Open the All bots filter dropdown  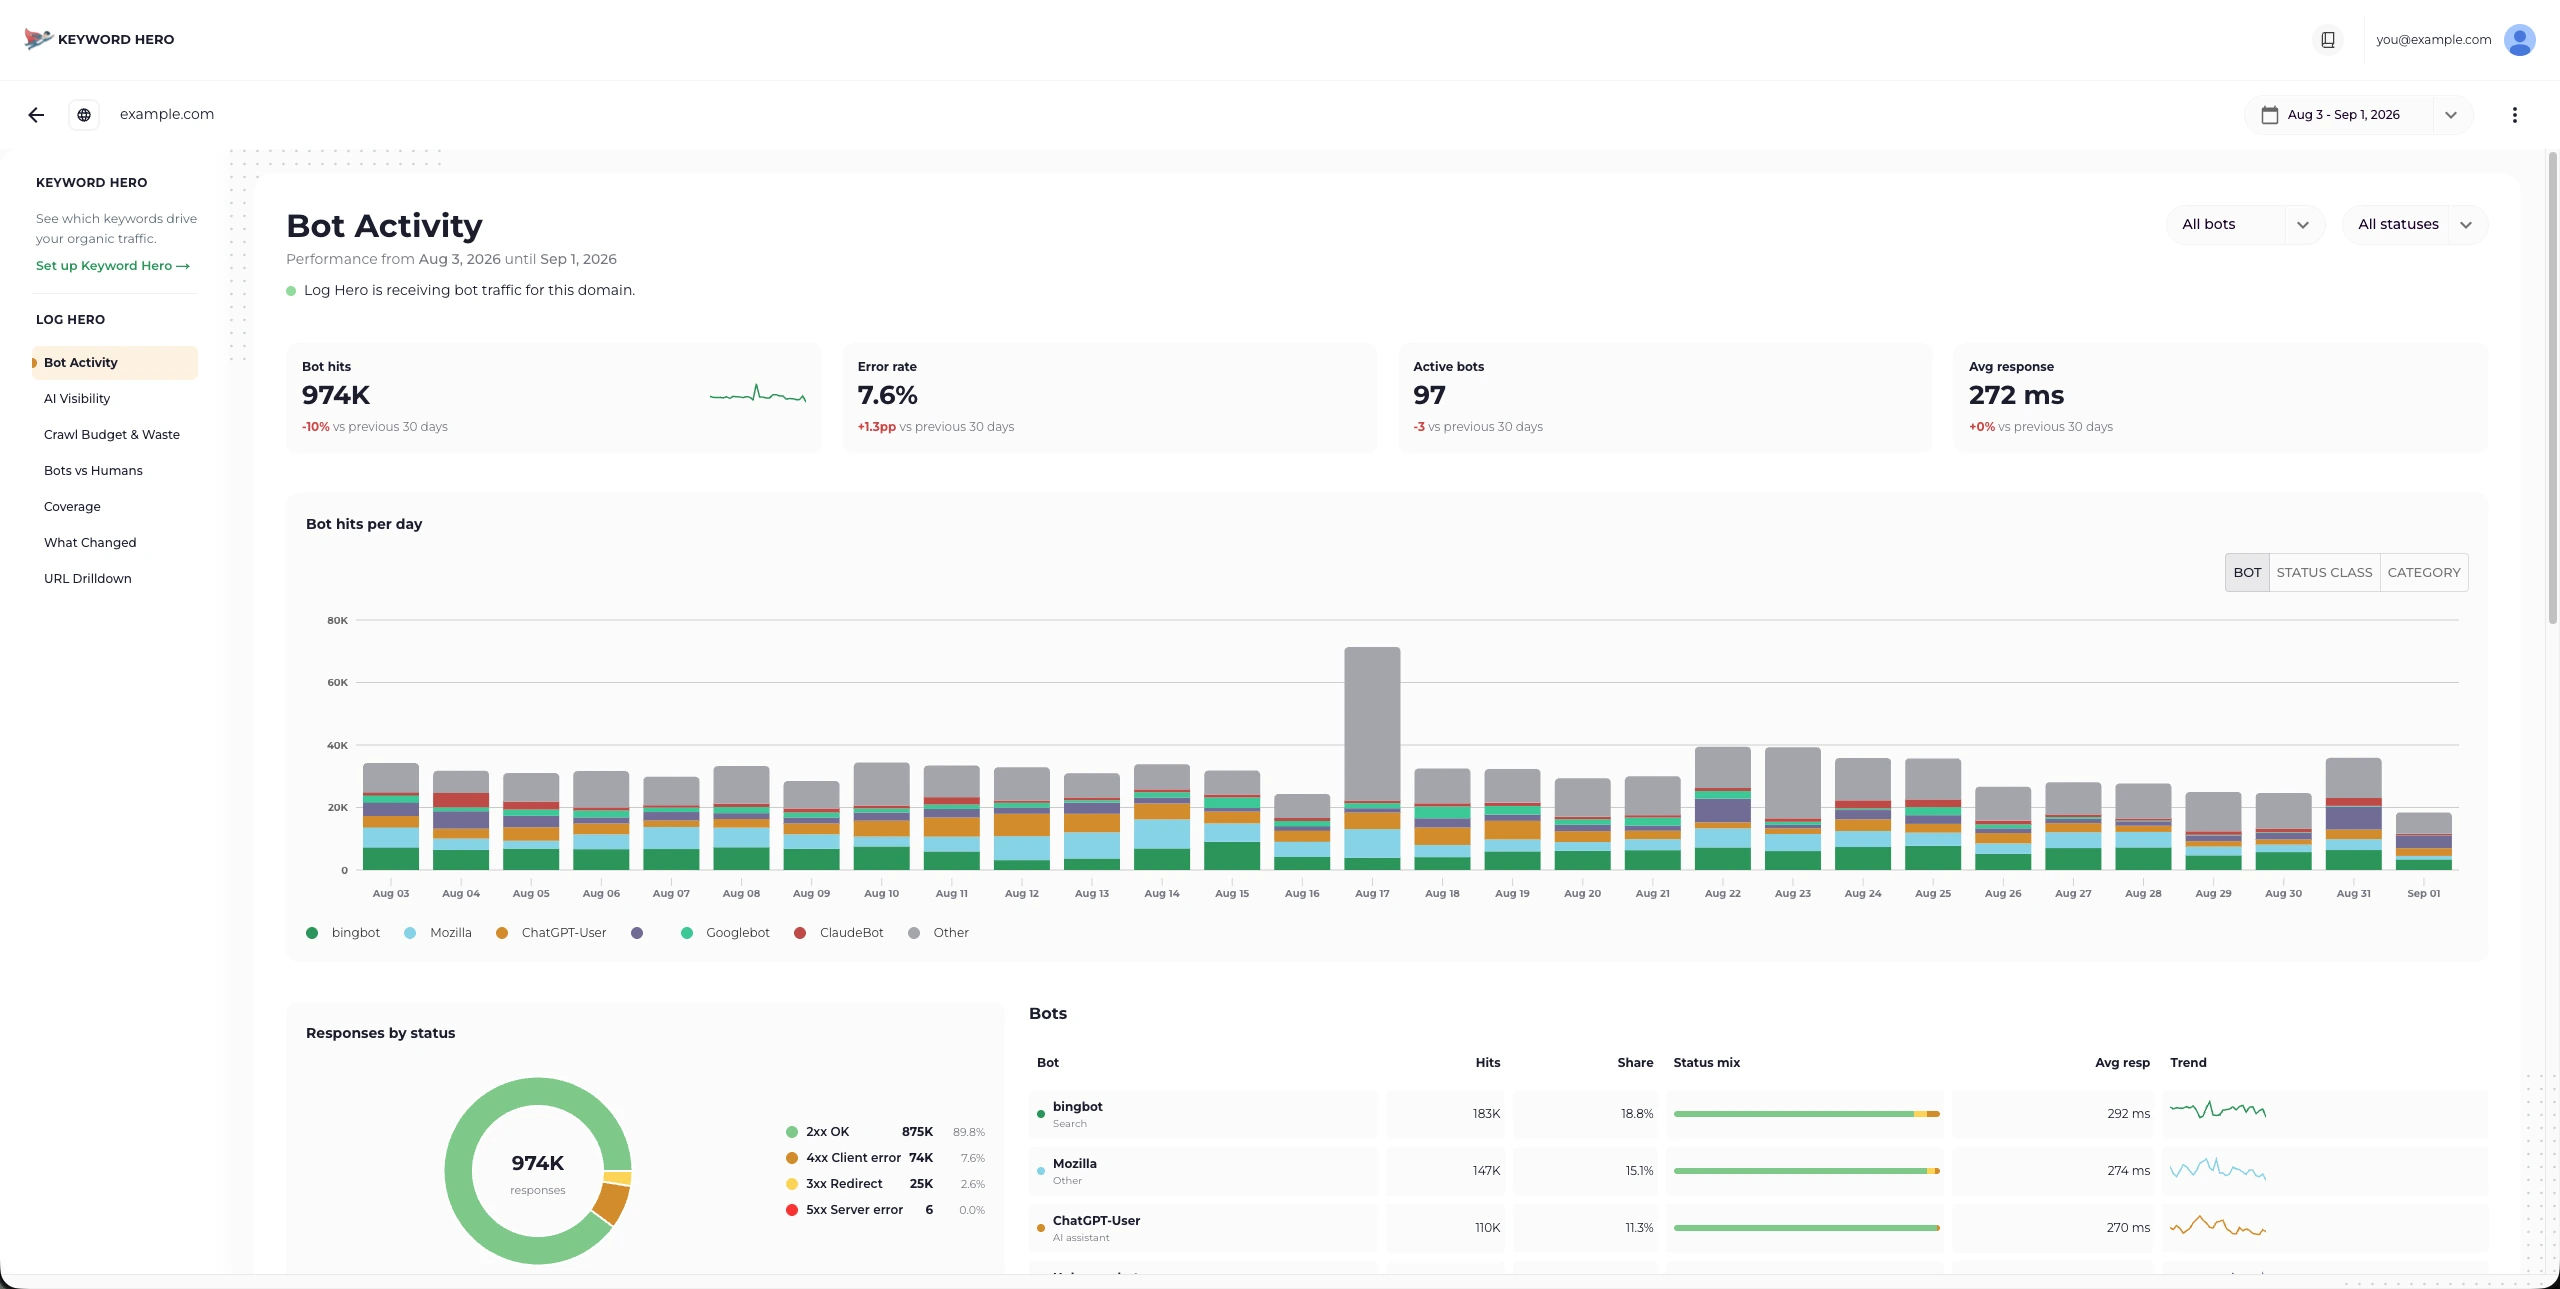pyautogui.click(x=2245, y=225)
